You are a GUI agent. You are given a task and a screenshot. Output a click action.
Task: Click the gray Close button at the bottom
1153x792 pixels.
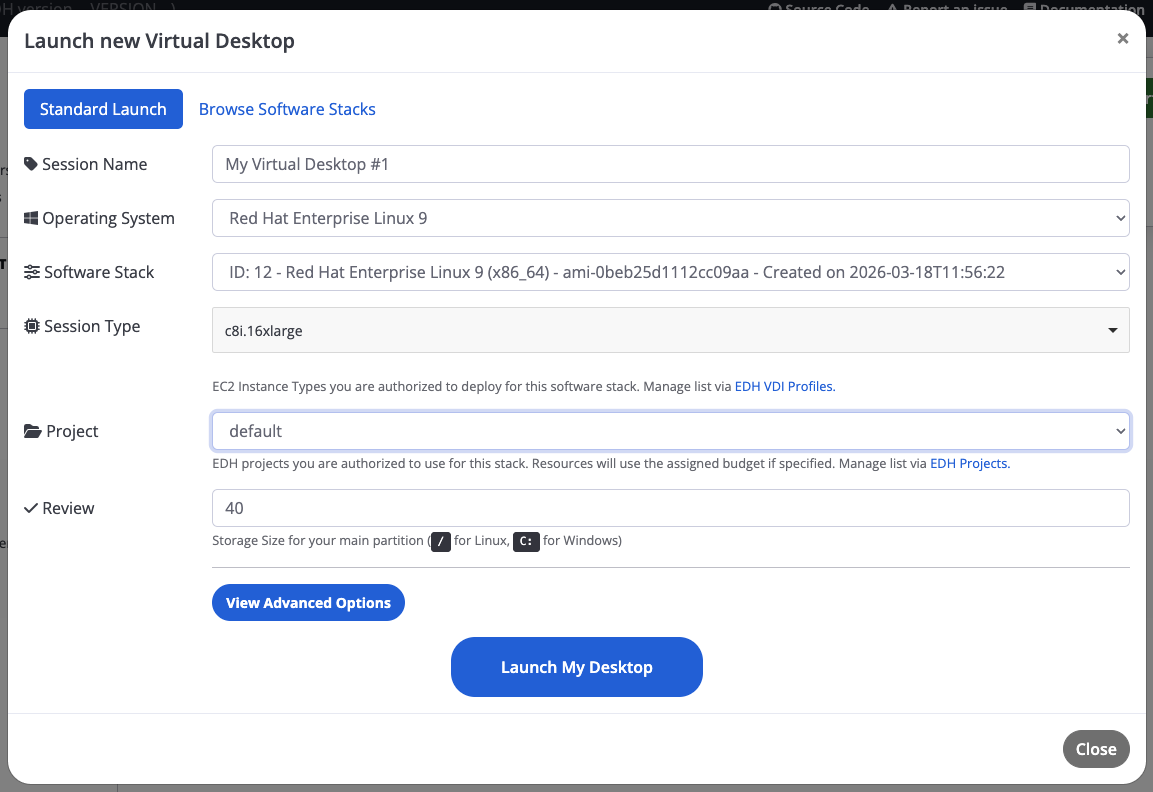[1095, 749]
